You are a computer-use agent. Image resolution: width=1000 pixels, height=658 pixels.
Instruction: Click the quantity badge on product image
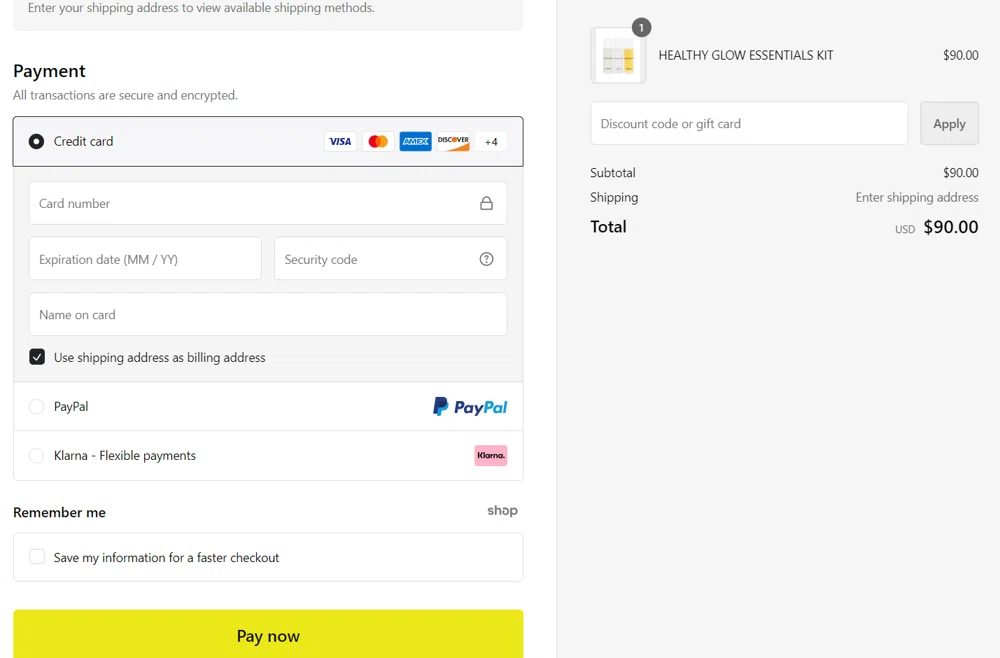[x=641, y=28]
